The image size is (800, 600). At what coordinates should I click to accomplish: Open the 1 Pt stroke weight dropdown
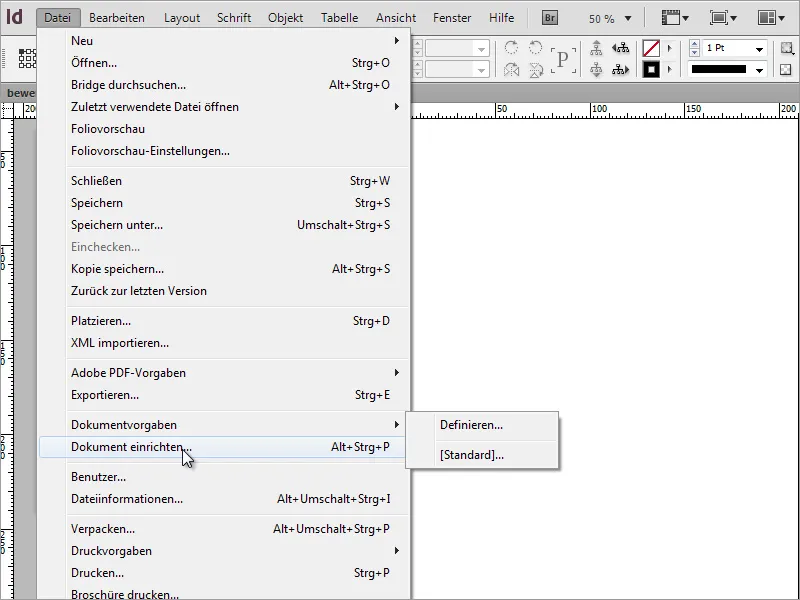coord(759,49)
